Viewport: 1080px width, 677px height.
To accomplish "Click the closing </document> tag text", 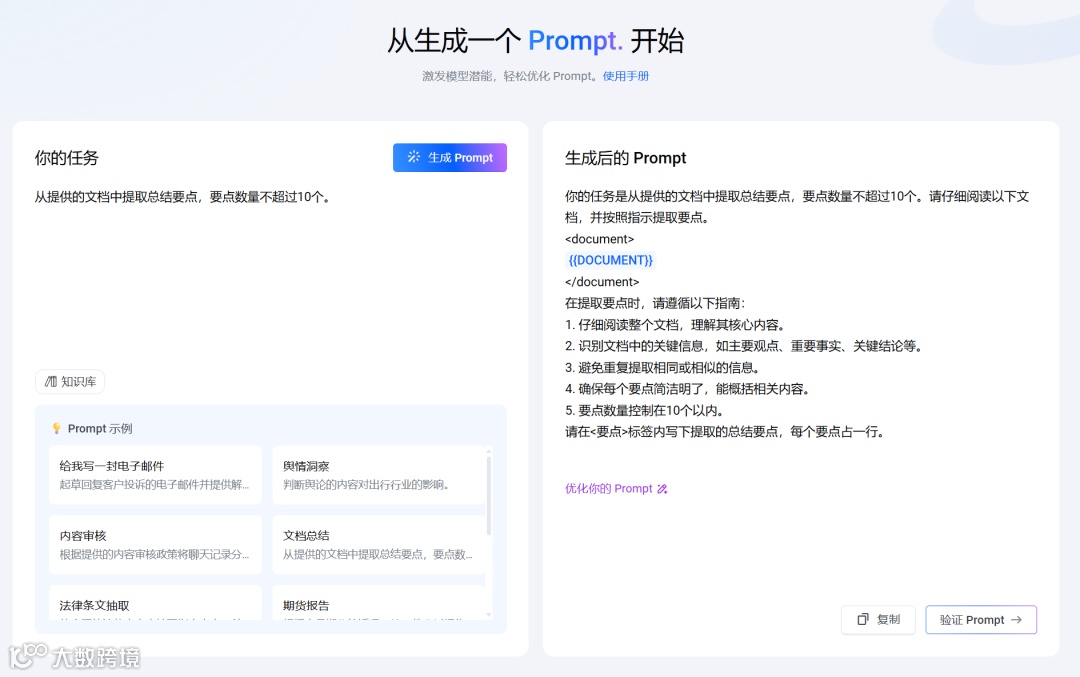I will pos(602,282).
